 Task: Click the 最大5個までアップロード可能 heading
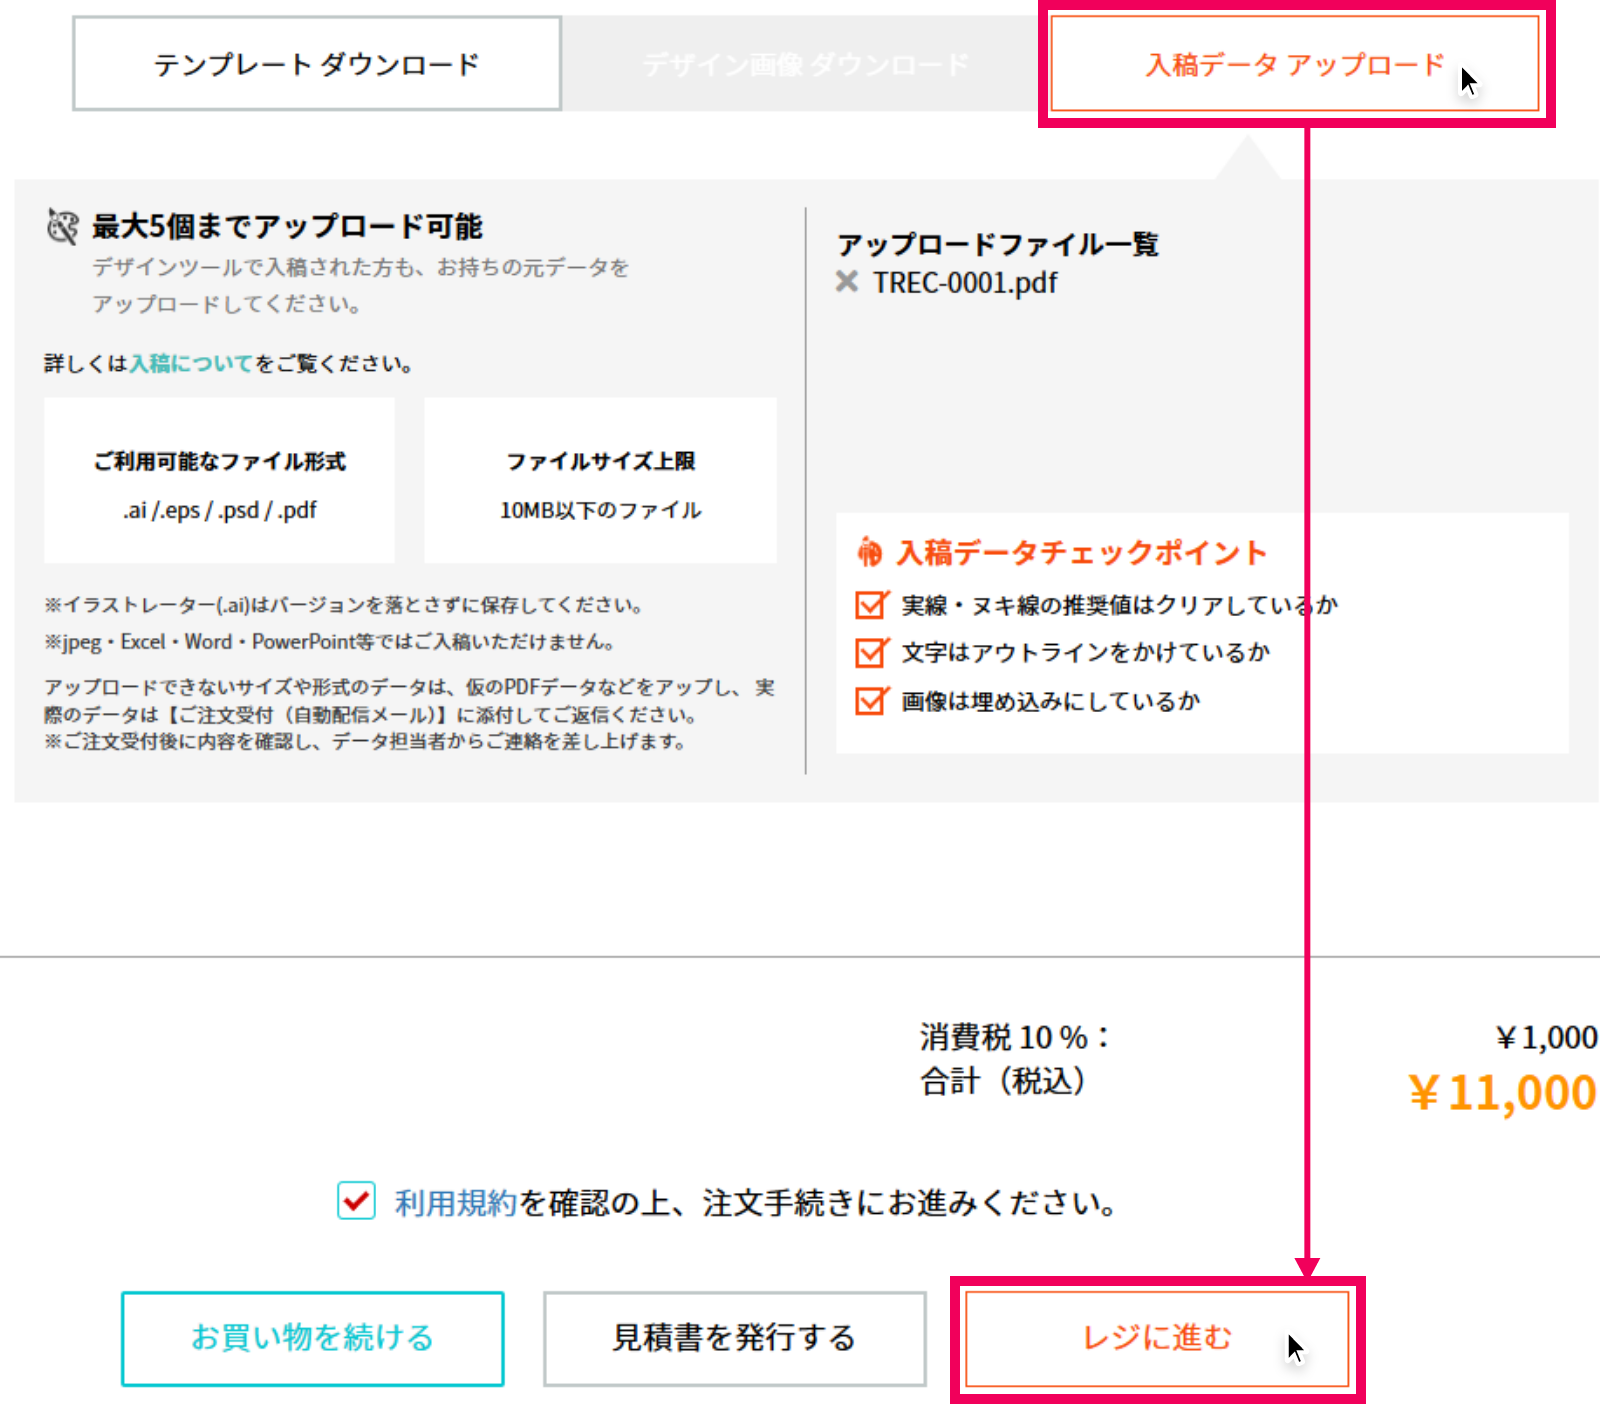(288, 226)
